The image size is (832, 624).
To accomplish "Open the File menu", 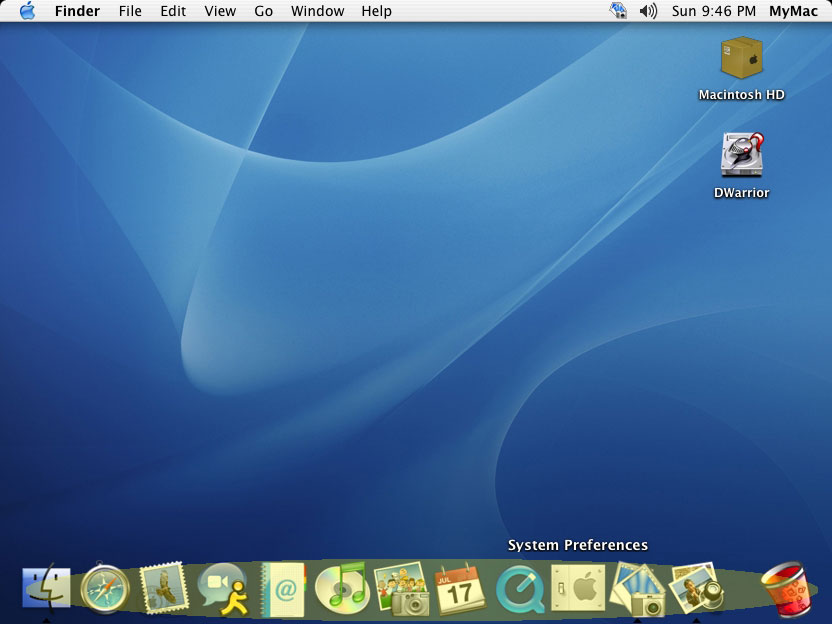I will [130, 11].
